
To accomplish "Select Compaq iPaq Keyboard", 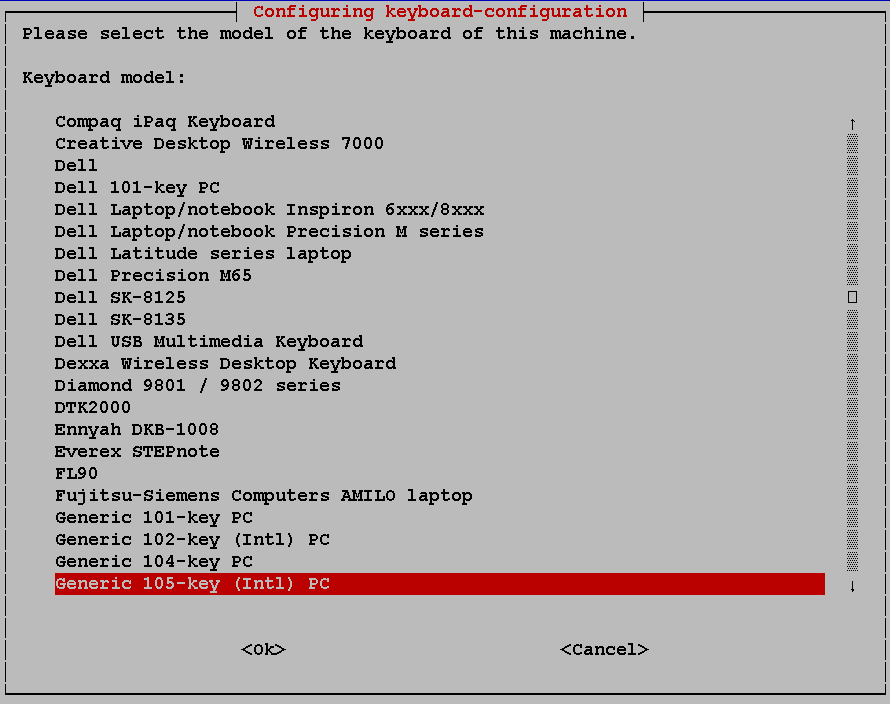I will 165,121.
